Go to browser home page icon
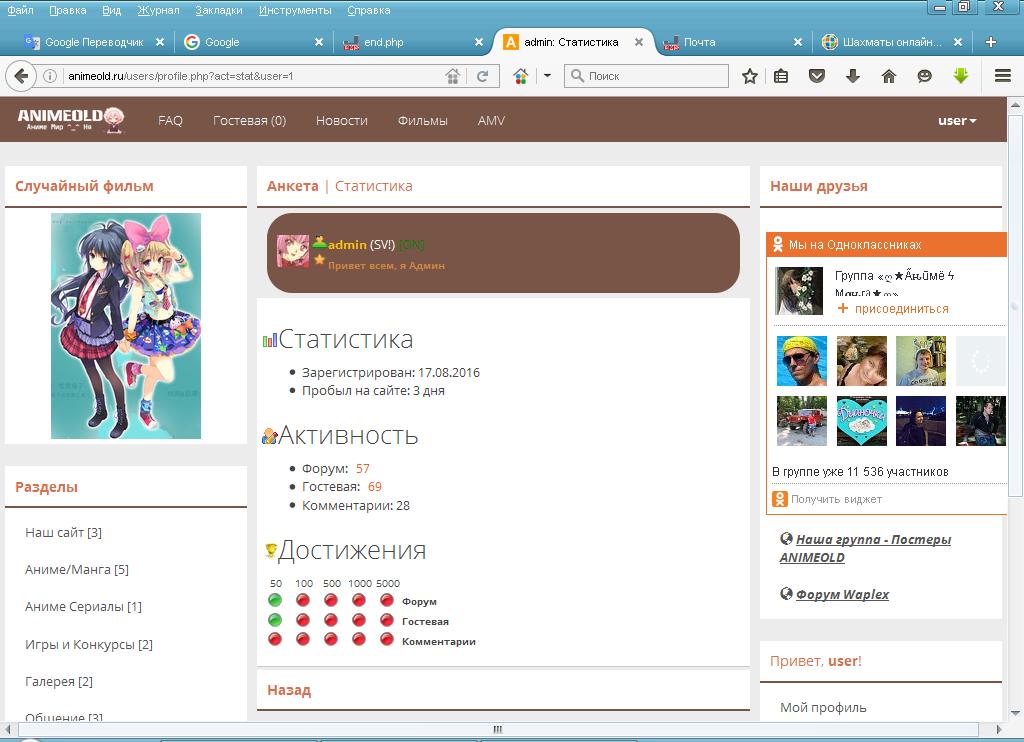 [888, 76]
